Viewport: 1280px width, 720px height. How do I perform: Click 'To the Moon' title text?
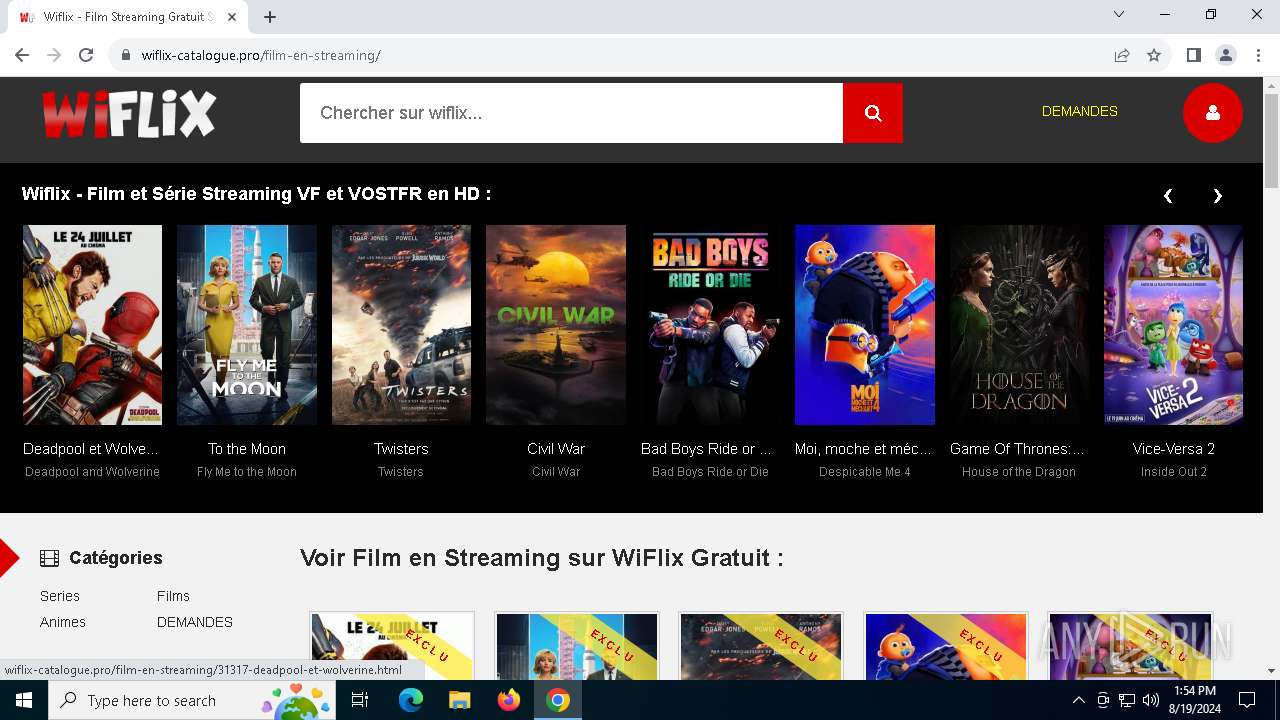(247, 449)
